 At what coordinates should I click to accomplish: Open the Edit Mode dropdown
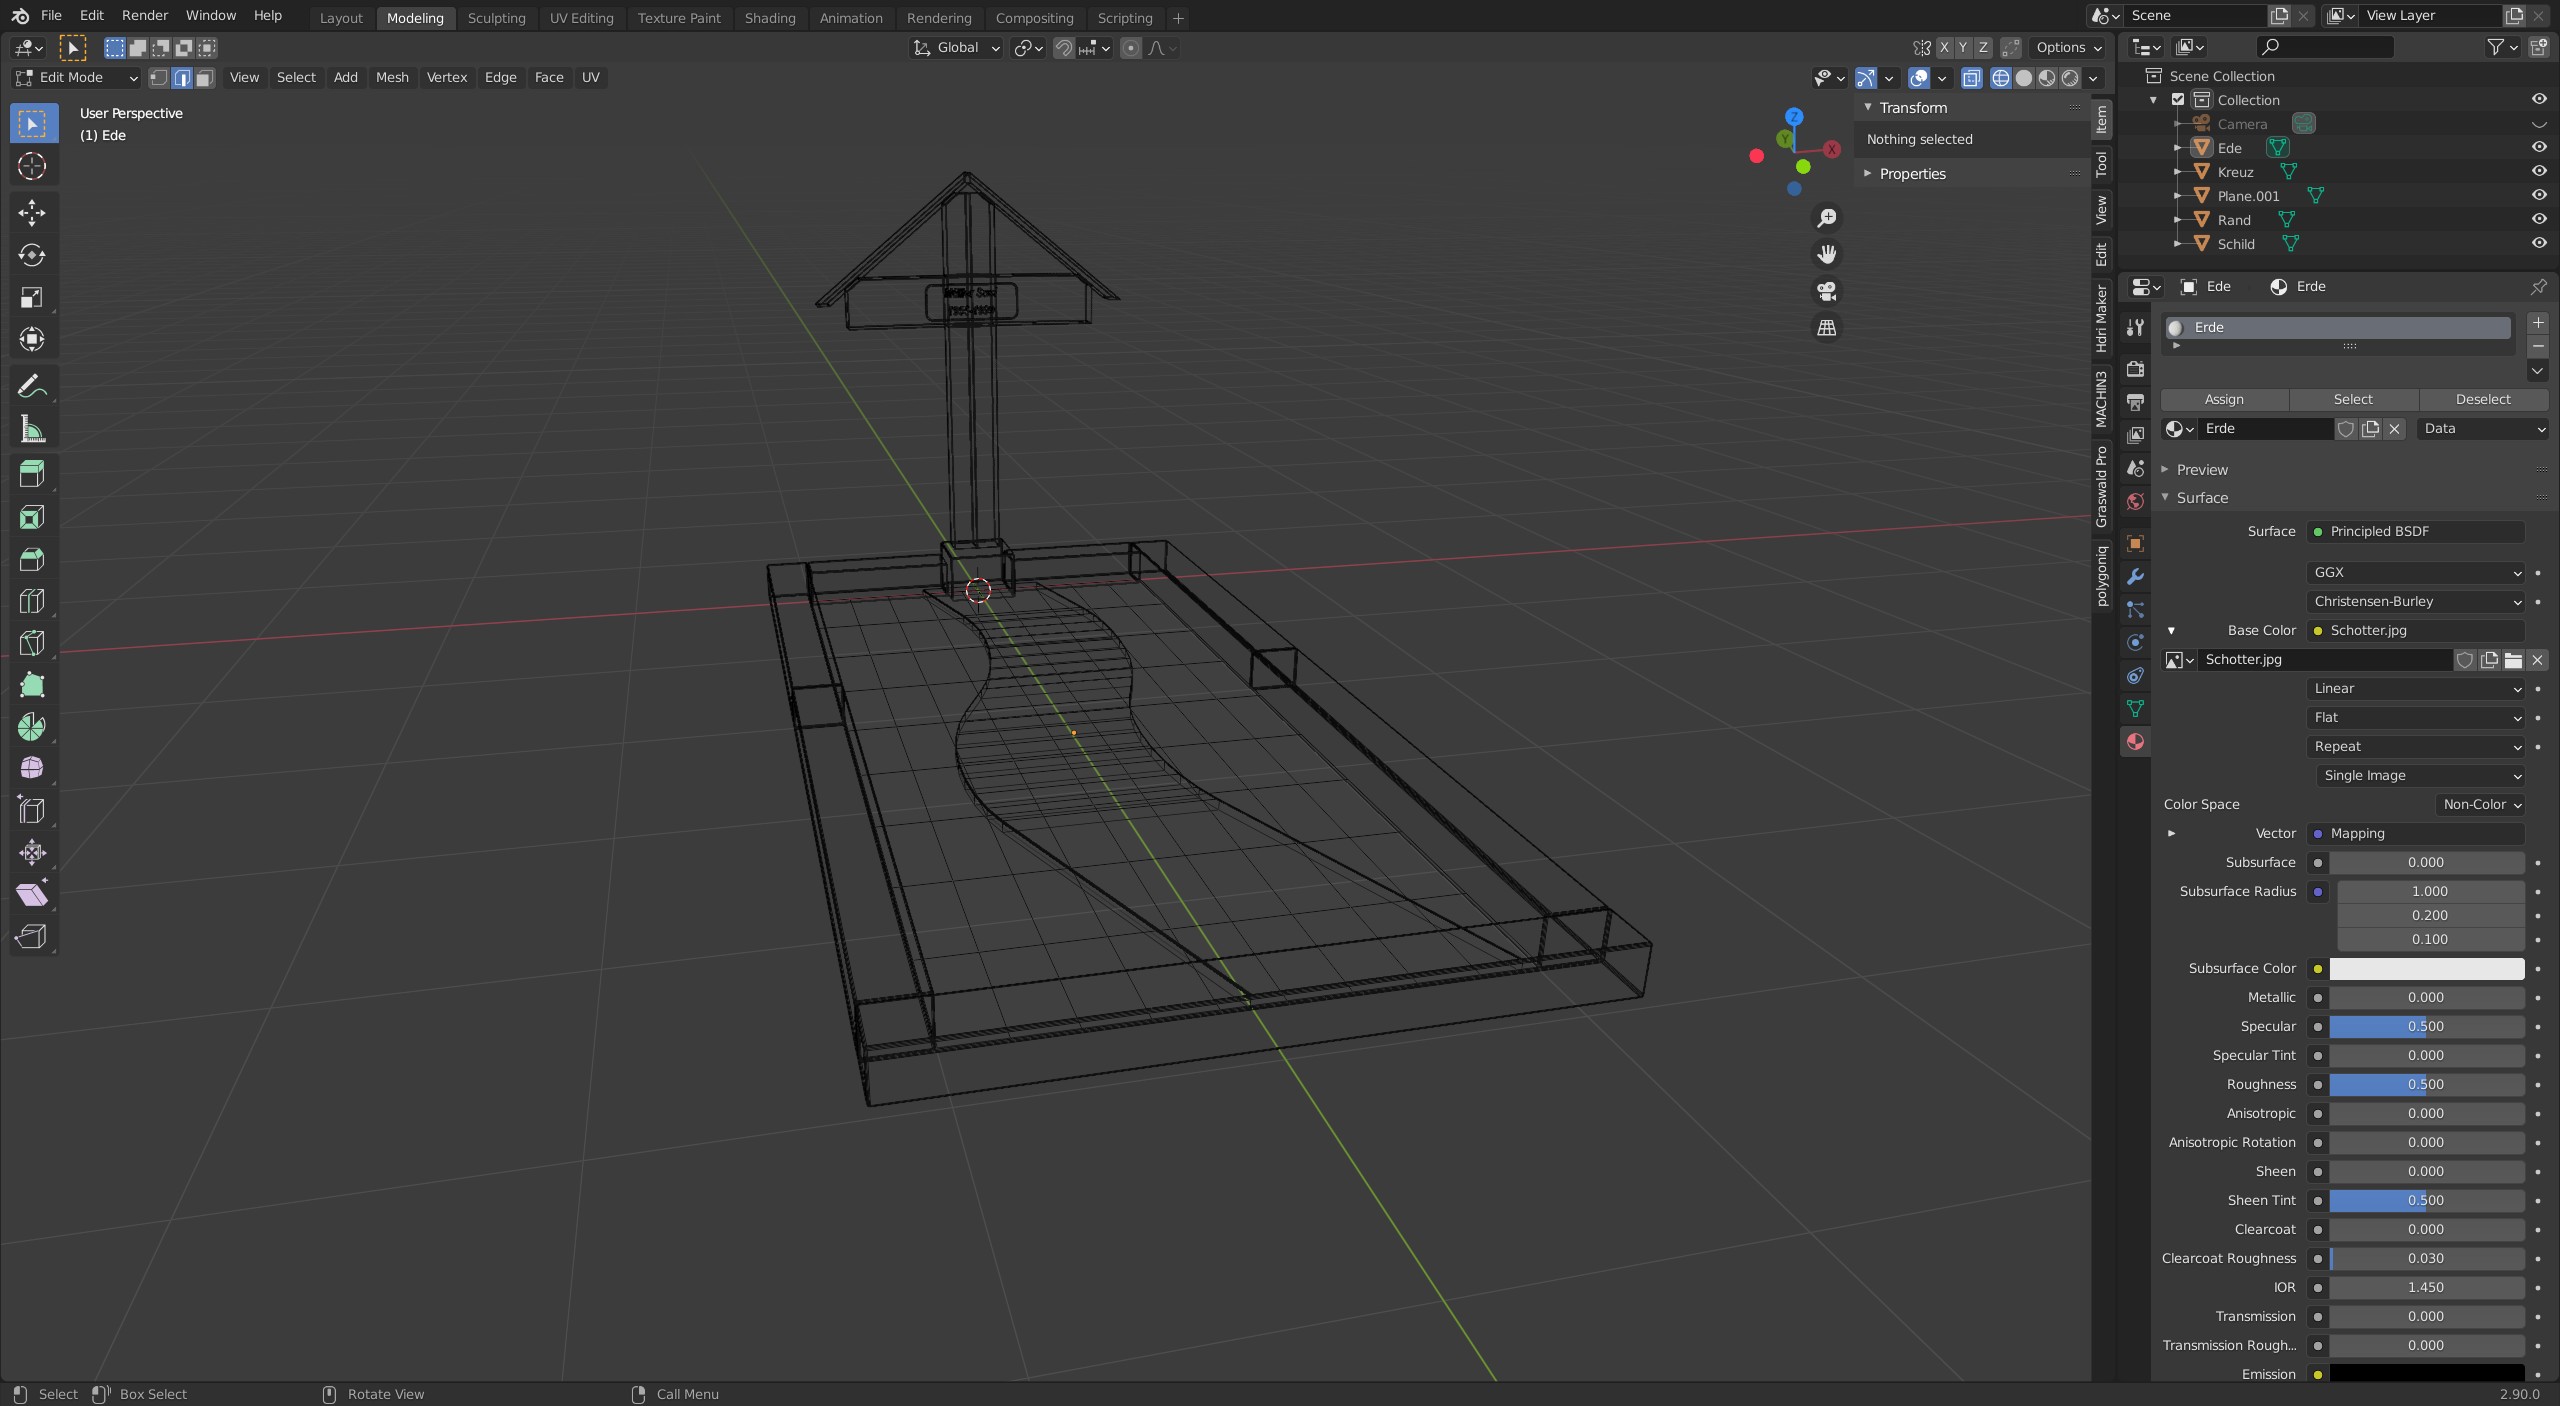coord(76,78)
